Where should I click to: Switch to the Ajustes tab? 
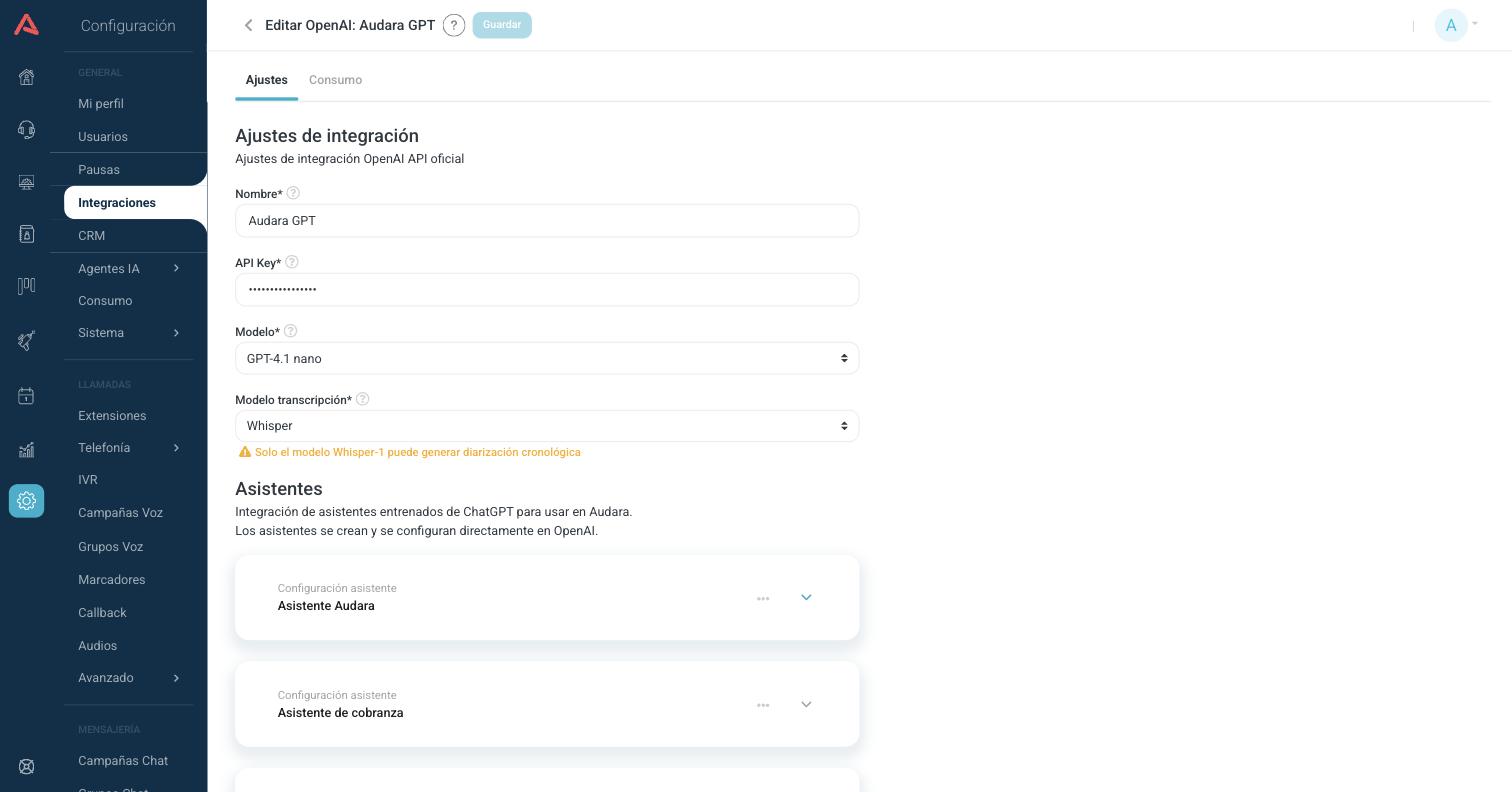pos(267,80)
